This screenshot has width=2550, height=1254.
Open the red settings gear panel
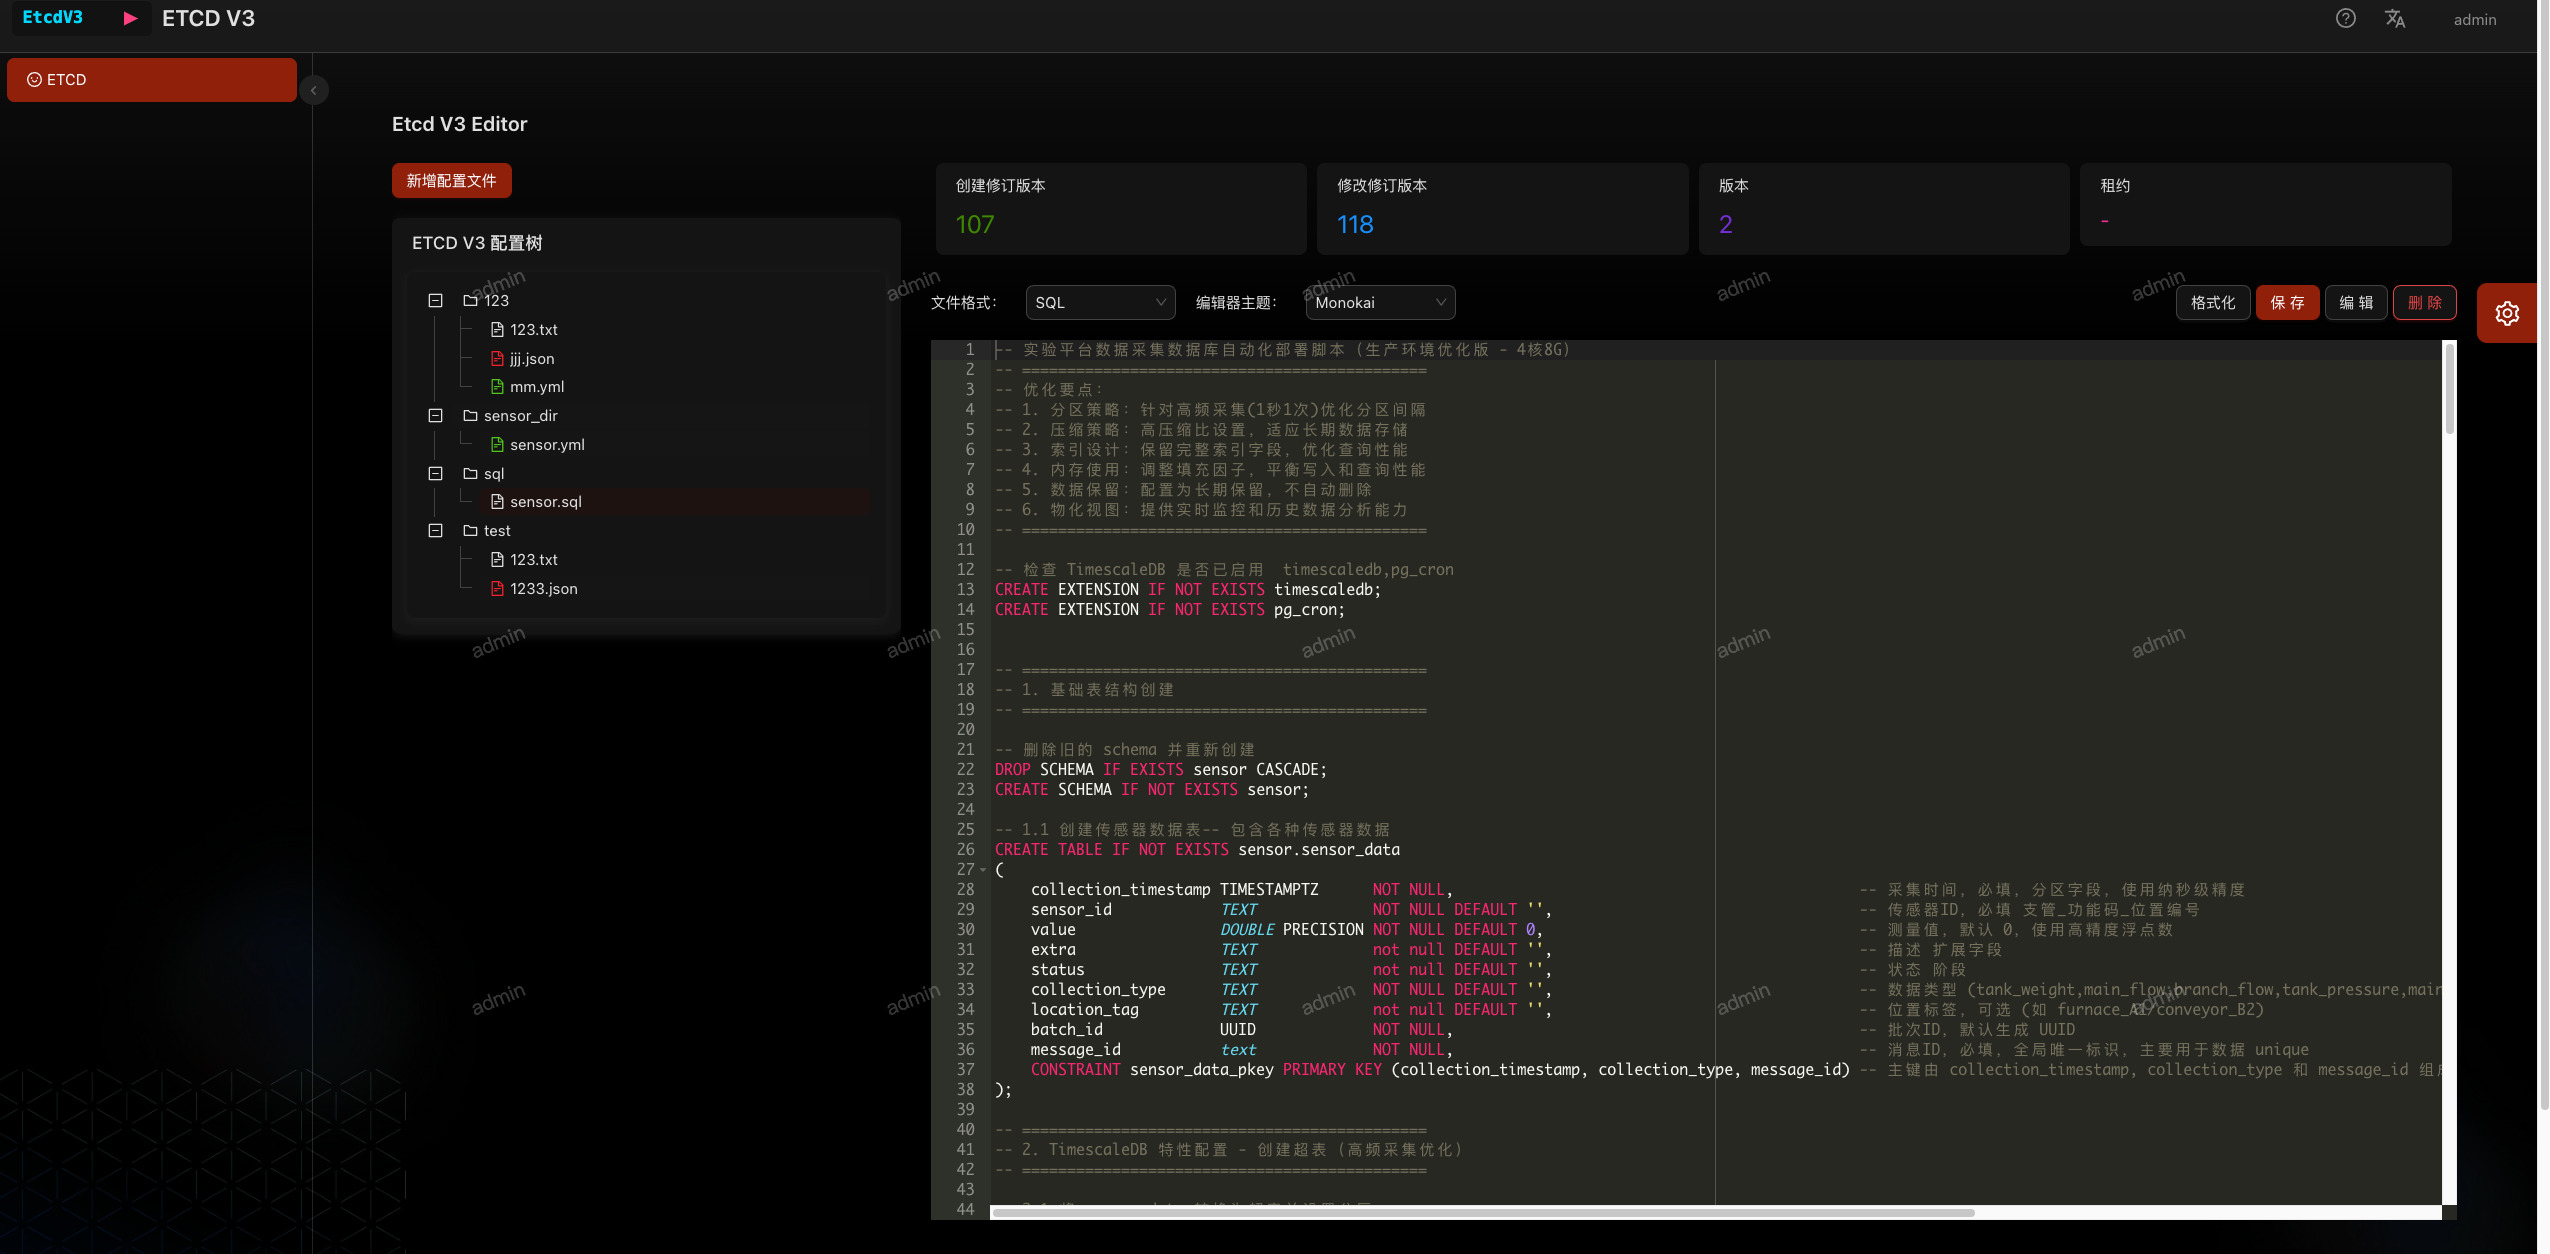point(2507,313)
